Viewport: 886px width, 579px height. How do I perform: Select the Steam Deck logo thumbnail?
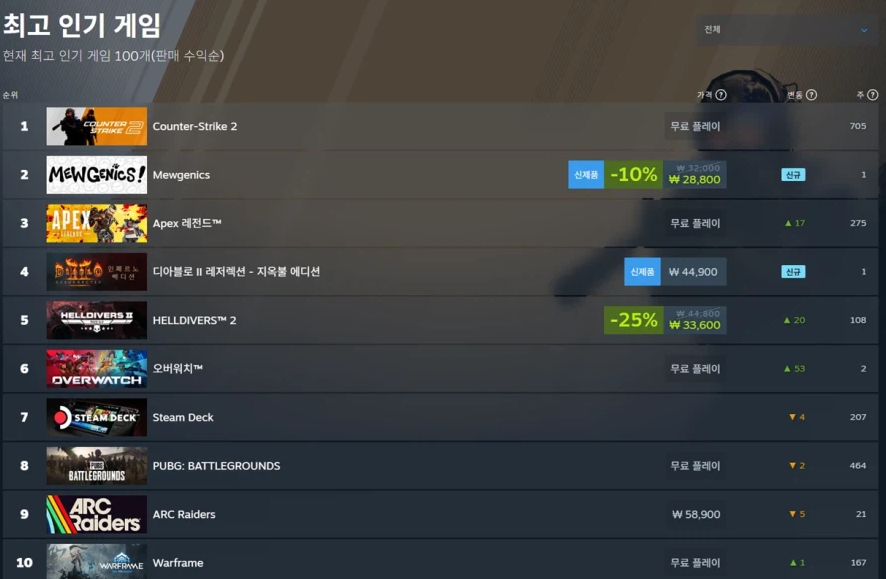point(97,417)
